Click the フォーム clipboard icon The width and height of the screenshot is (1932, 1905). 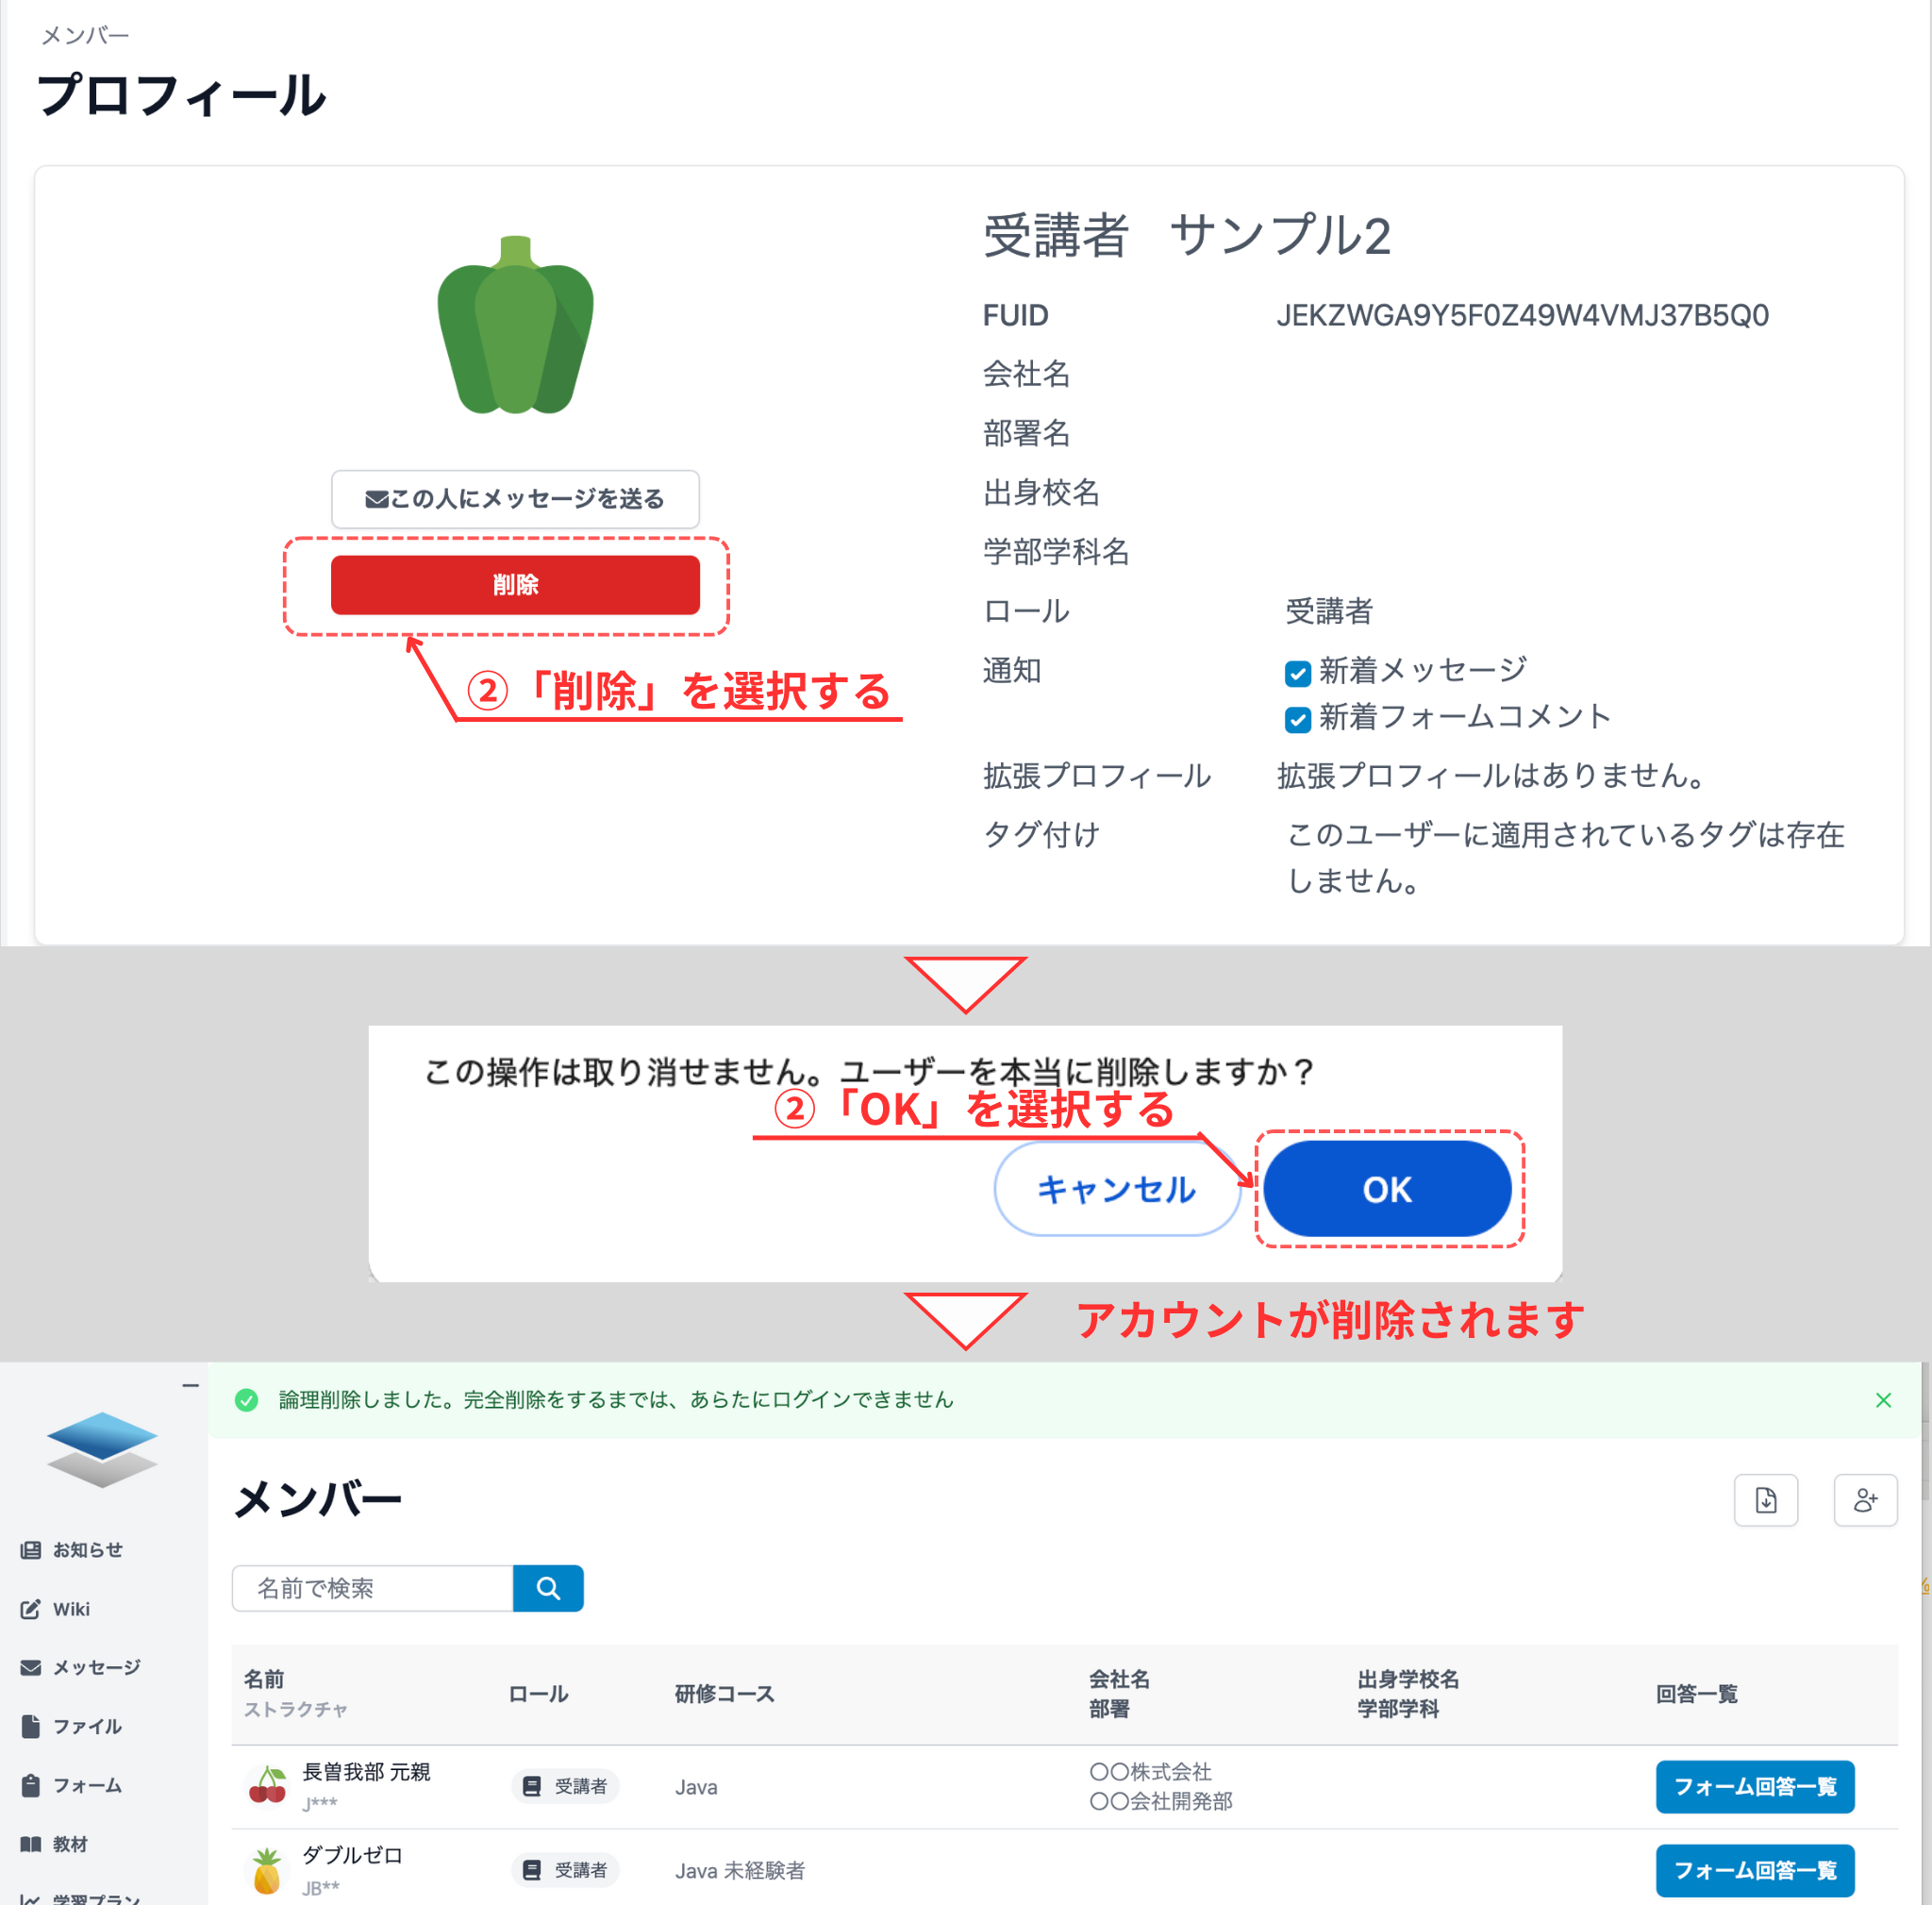pyautogui.click(x=30, y=1785)
